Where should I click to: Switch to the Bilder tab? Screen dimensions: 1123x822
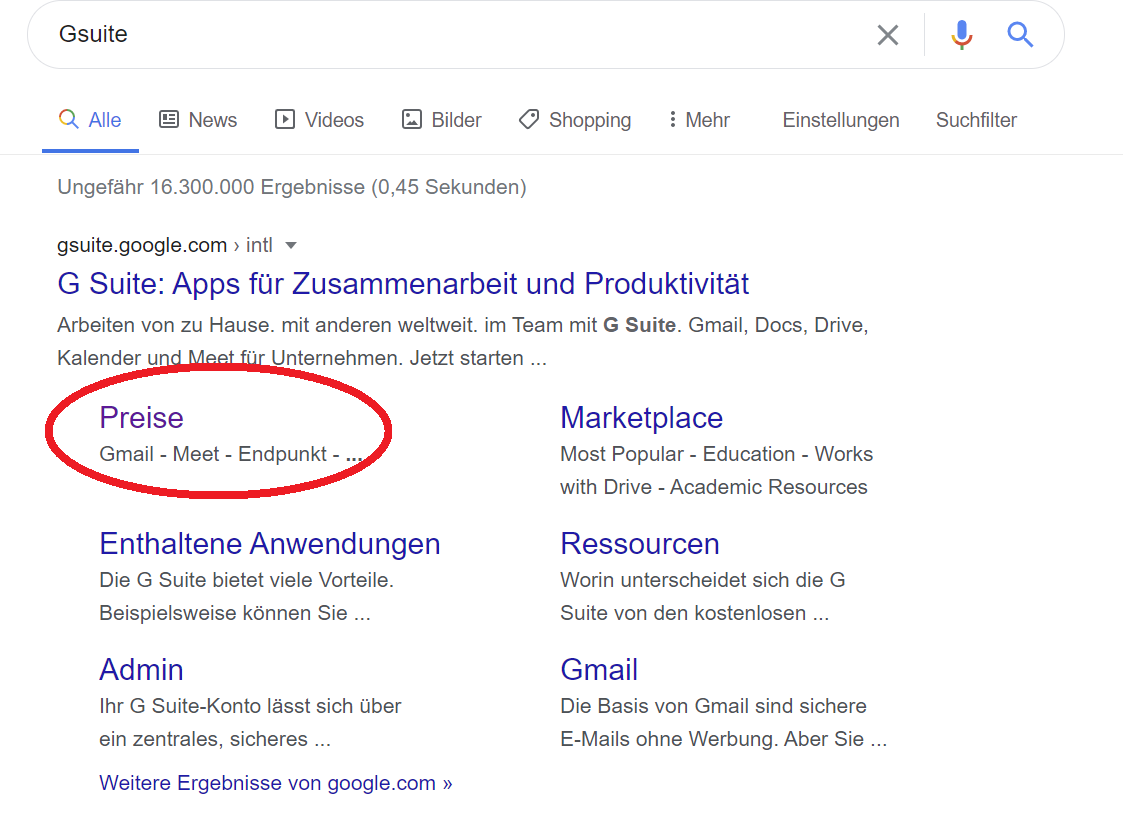pos(441,120)
